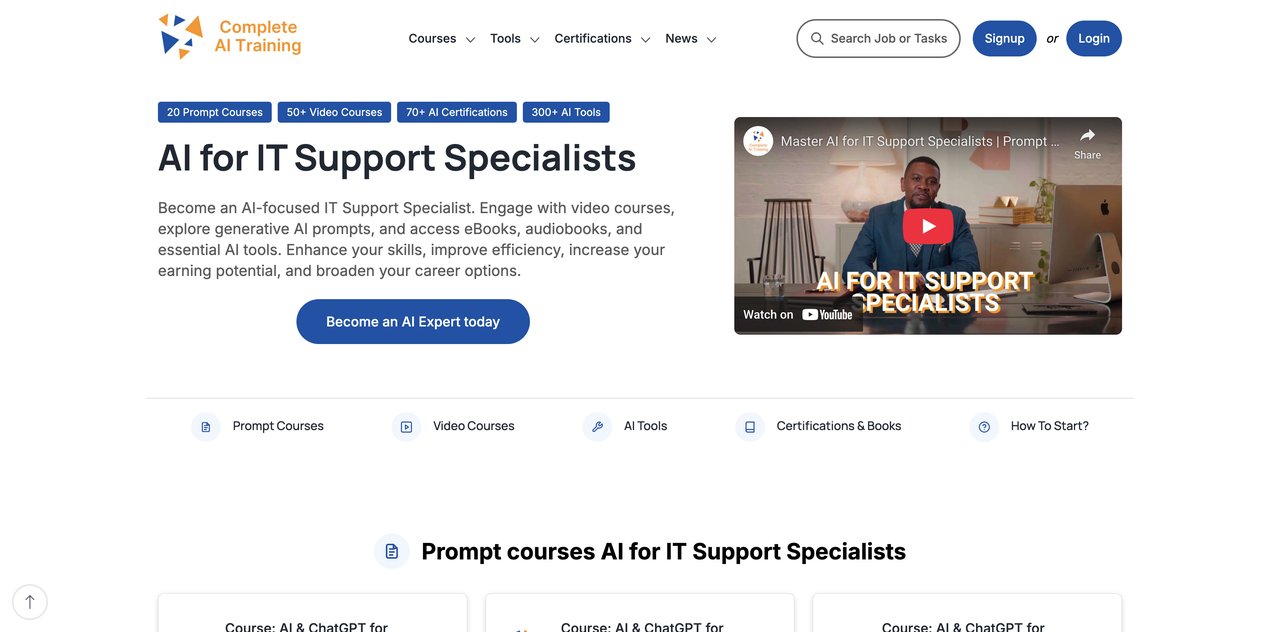Open Watch on YouTube link
The width and height of the screenshot is (1280, 632).
click(x=798, y=314)
